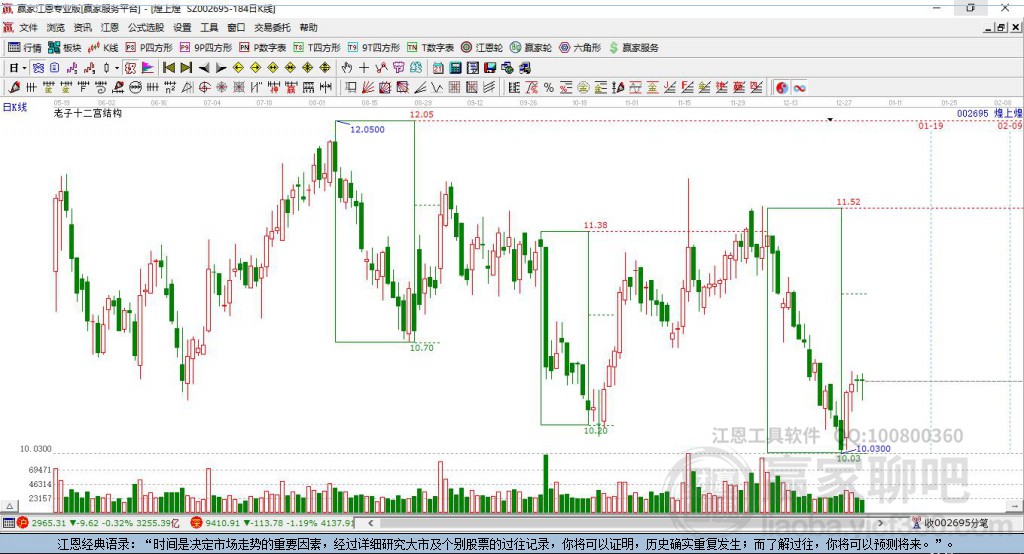Open the candlestick style dropdown arrow
This screenshot has height=554, width=1024.
117,67
